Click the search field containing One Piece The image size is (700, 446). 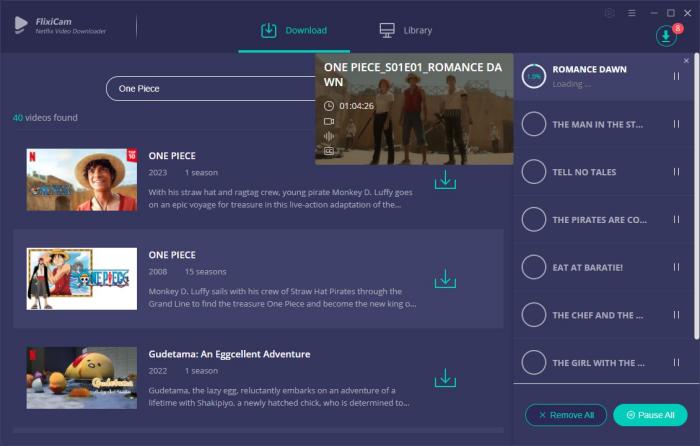(210, 89)
